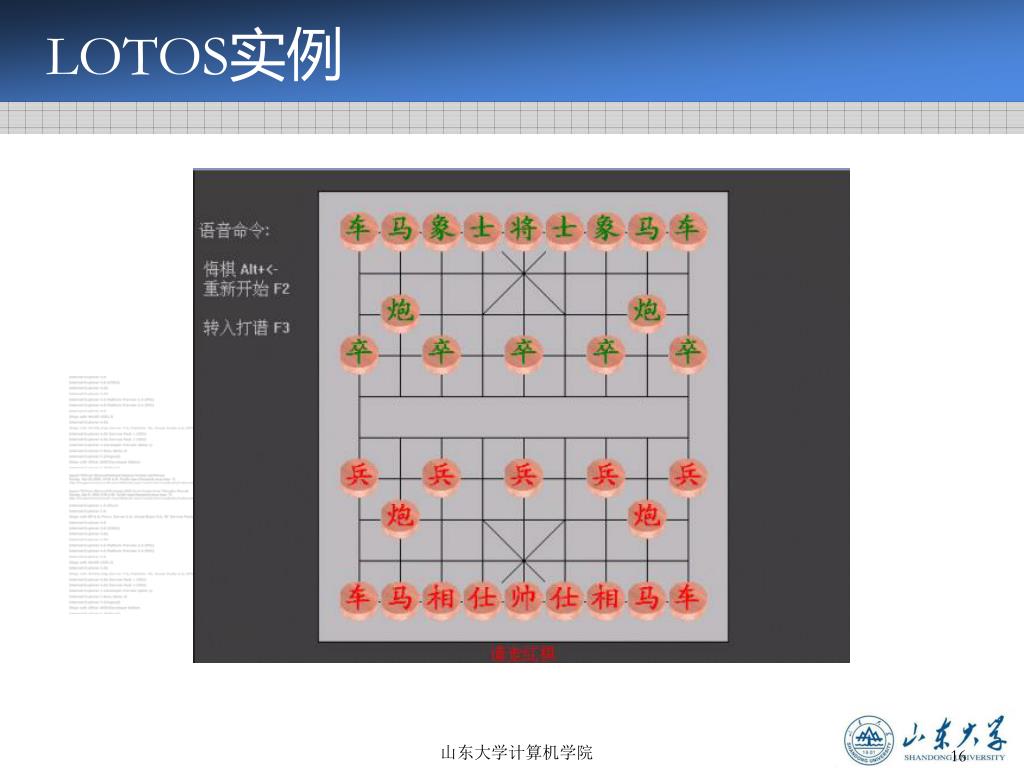The height and width of the screenshot is (768, 1024).
Task: Select the left green 象 elephant
Action: [441, 231]
